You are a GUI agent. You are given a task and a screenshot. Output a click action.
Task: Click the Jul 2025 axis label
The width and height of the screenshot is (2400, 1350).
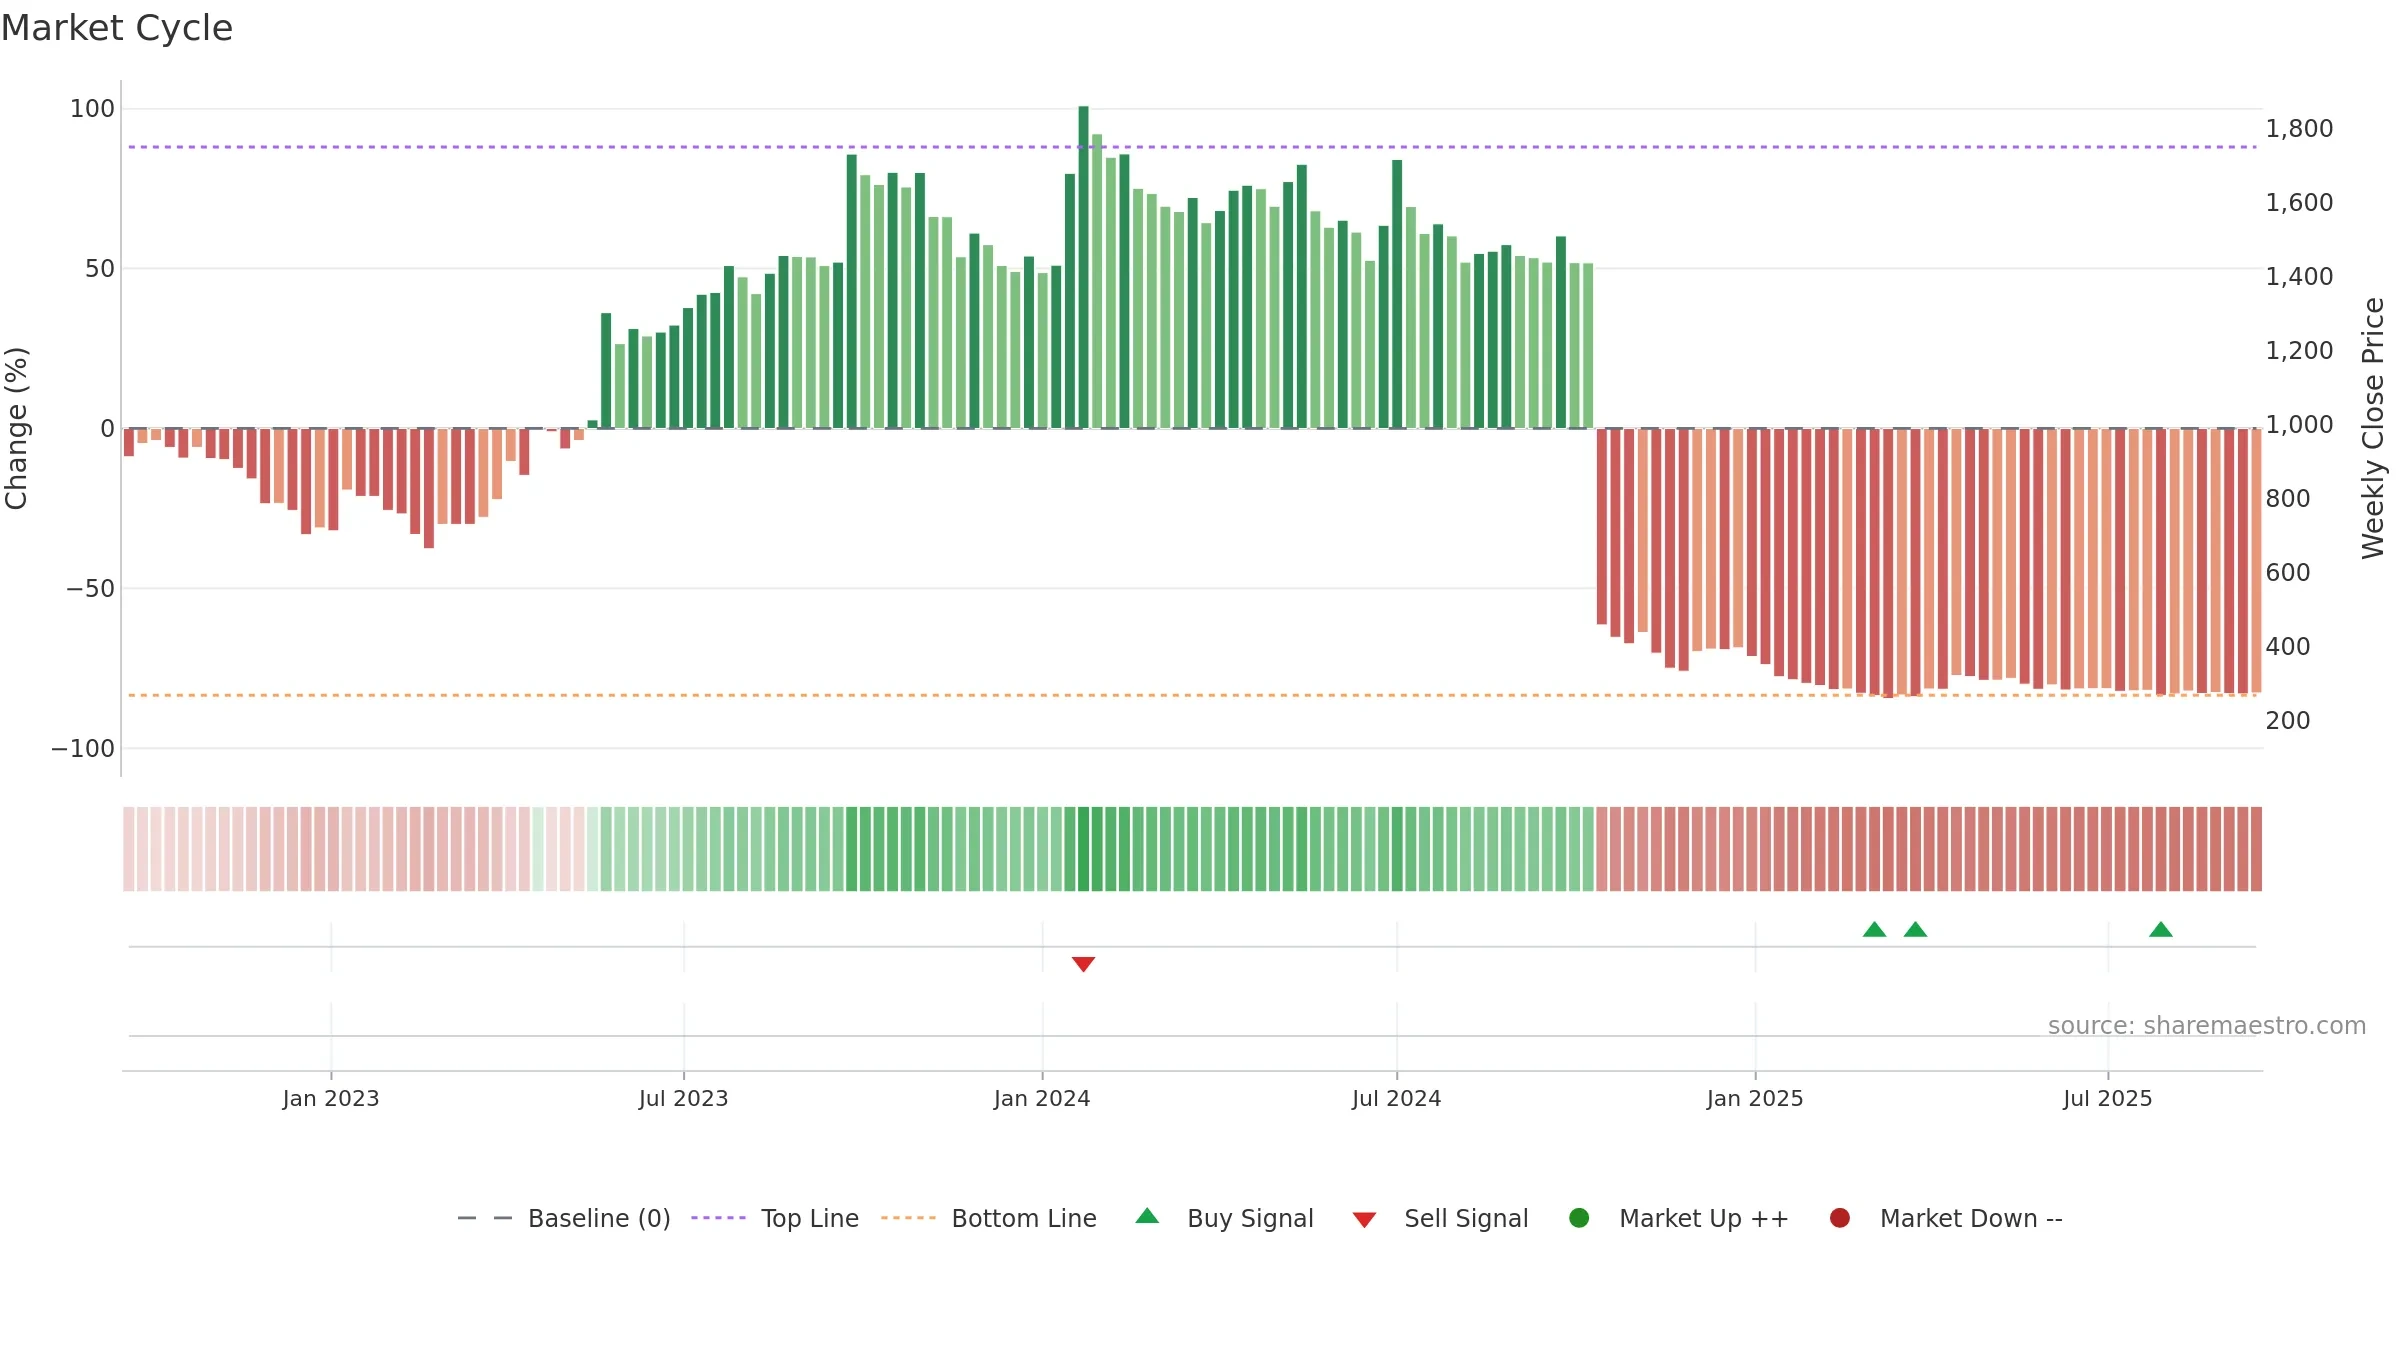point(2108,1099)
